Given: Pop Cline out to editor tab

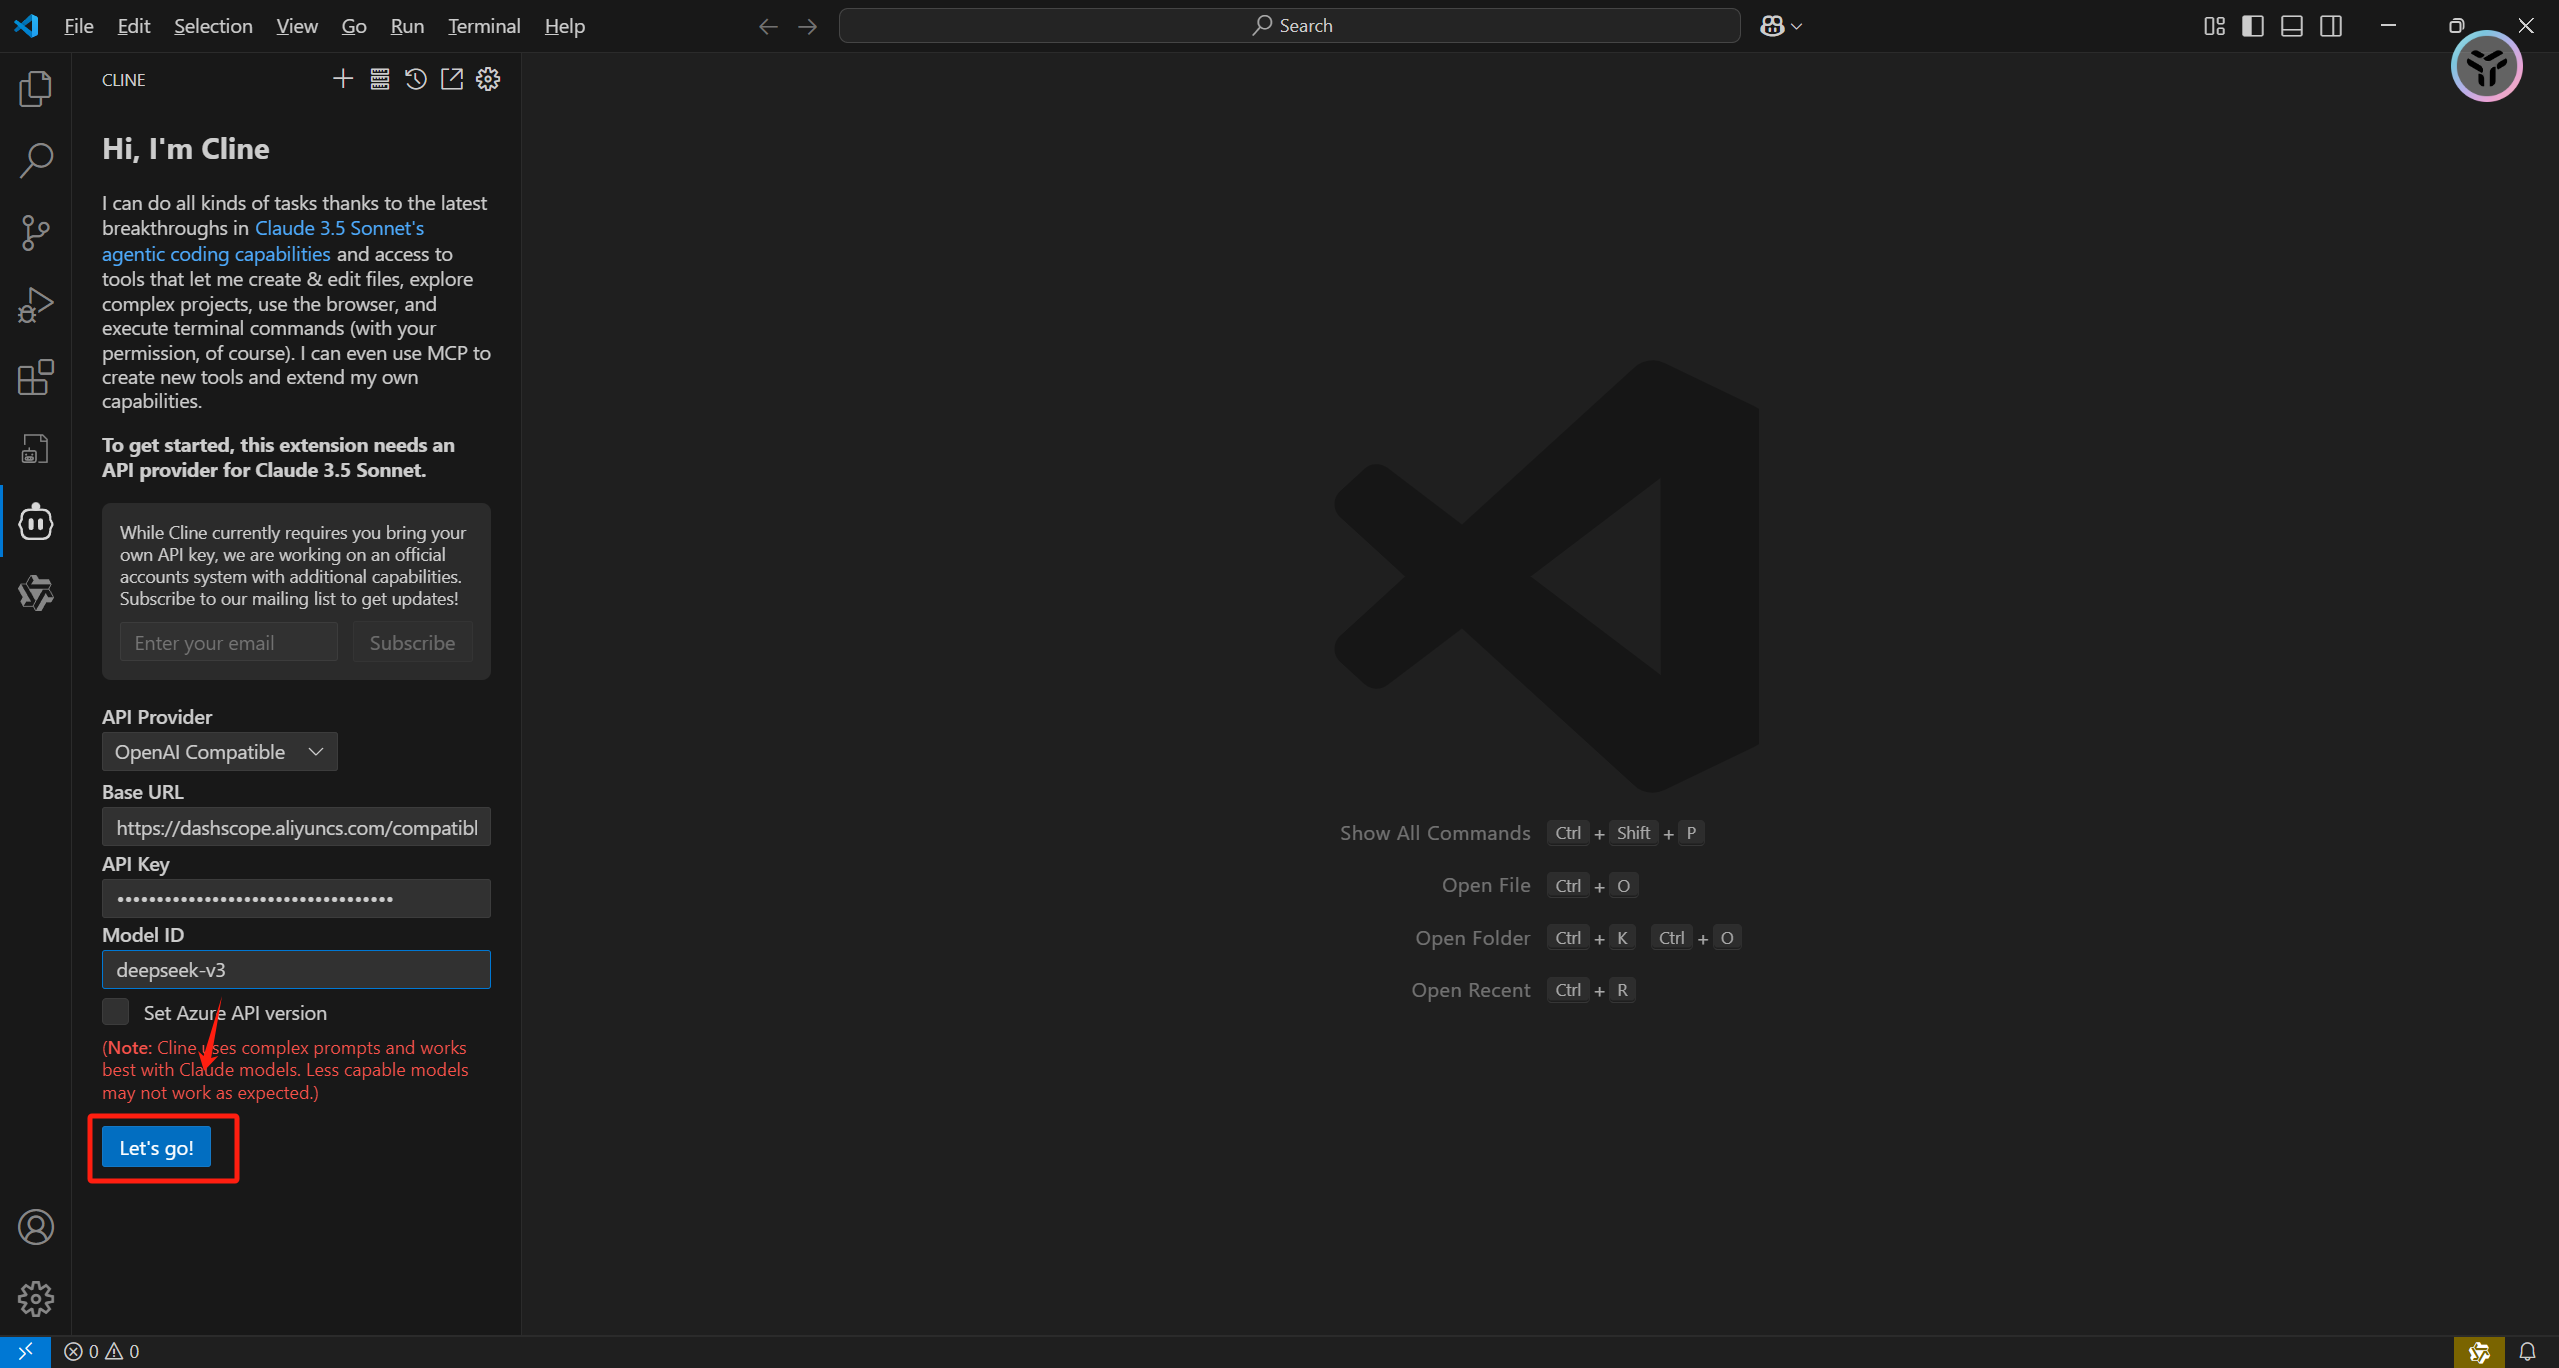Looking at the screenshot, I should pyautogui.click(x=452, y=79).
